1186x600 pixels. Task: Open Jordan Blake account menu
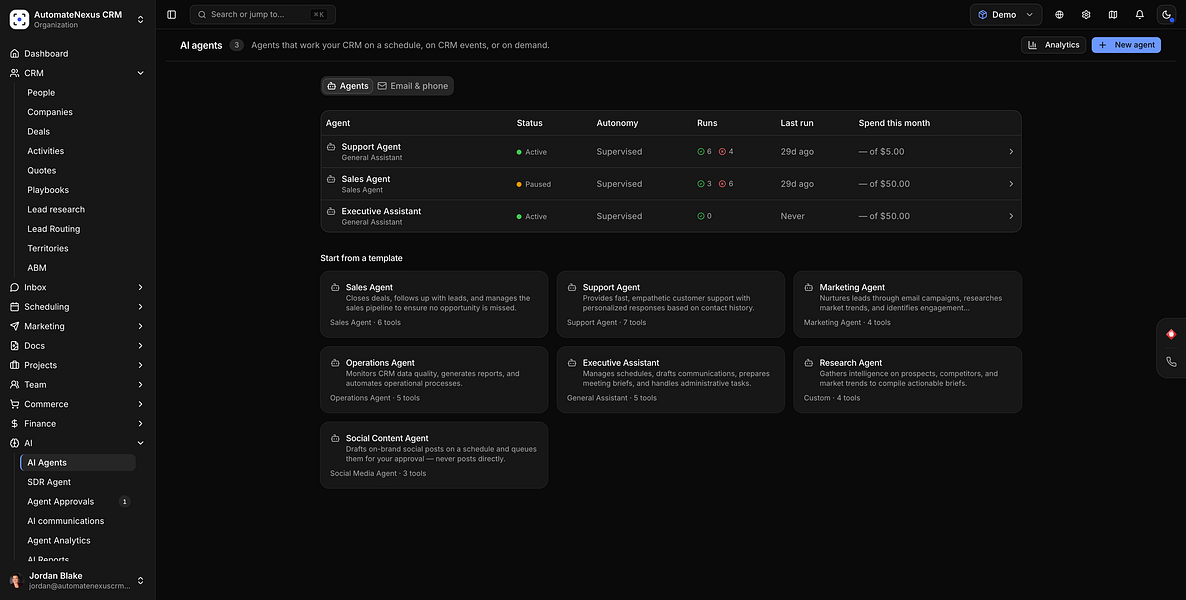click(78, 580)
